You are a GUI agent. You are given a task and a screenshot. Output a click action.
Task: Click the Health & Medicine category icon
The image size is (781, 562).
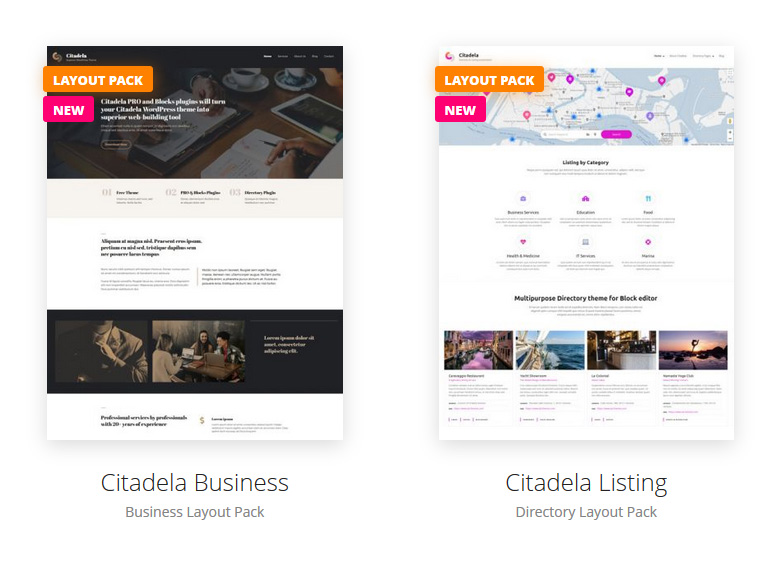(x=523, y=242)
